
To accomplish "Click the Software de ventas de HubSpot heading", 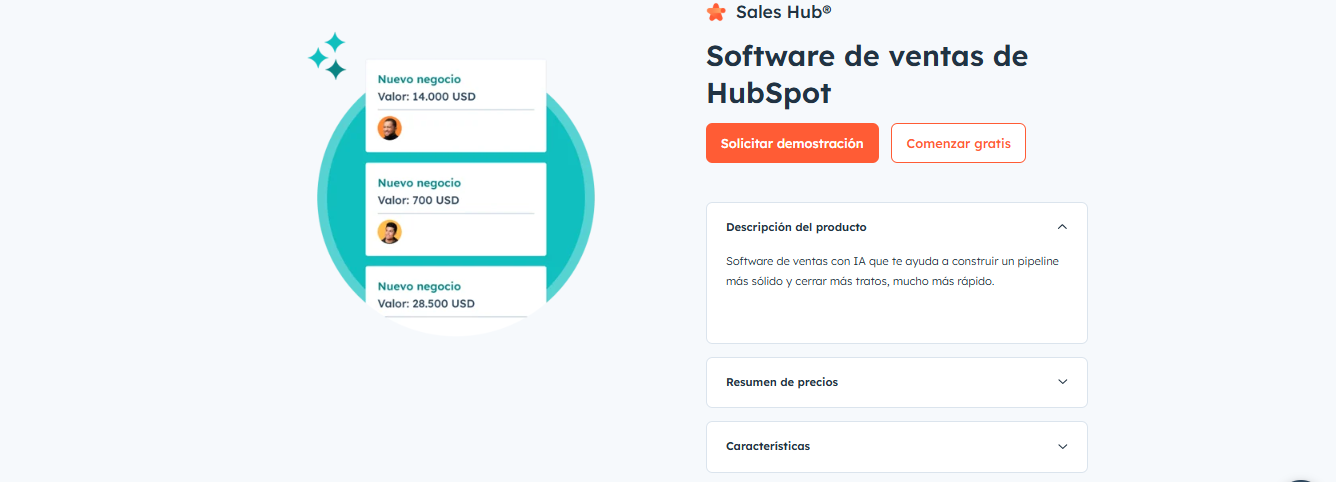I will [866, 74].
